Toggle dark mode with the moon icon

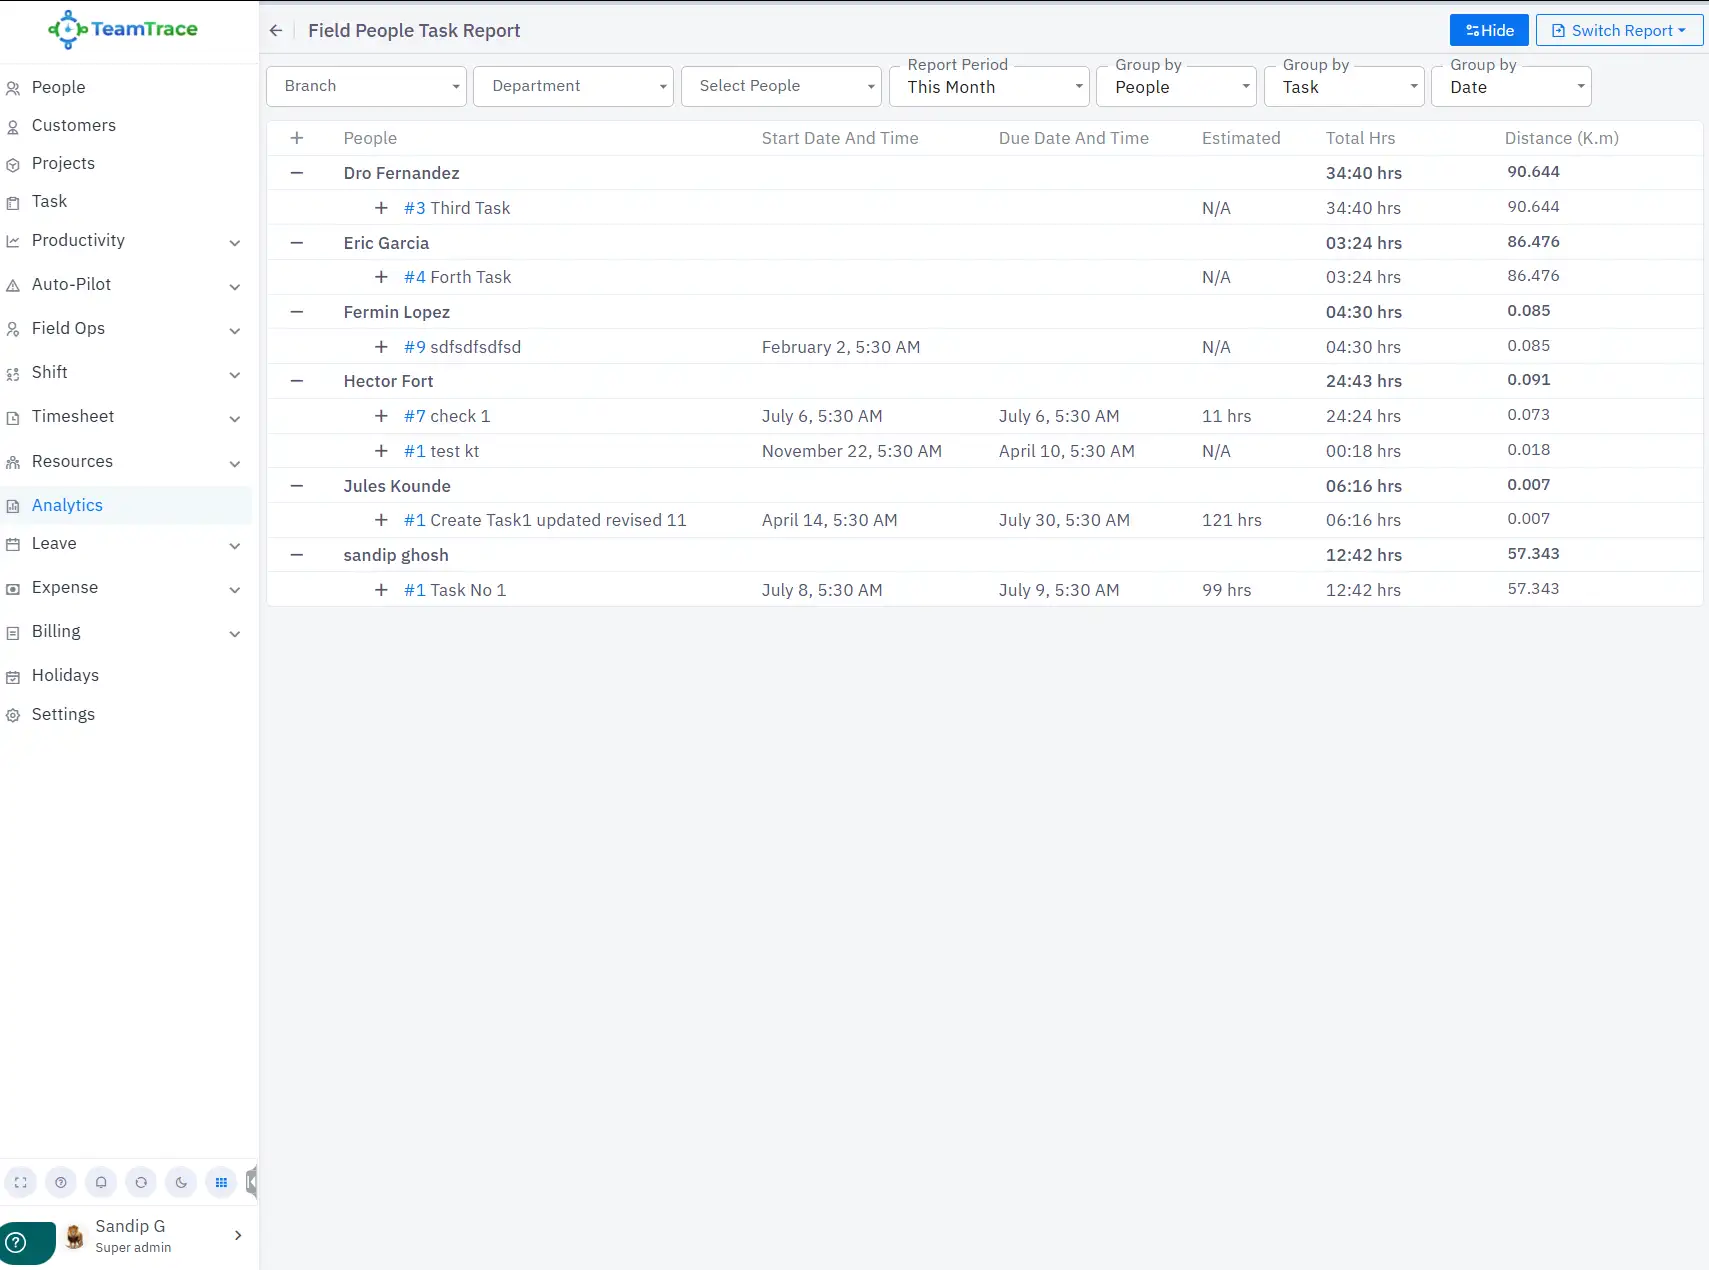181,1182
